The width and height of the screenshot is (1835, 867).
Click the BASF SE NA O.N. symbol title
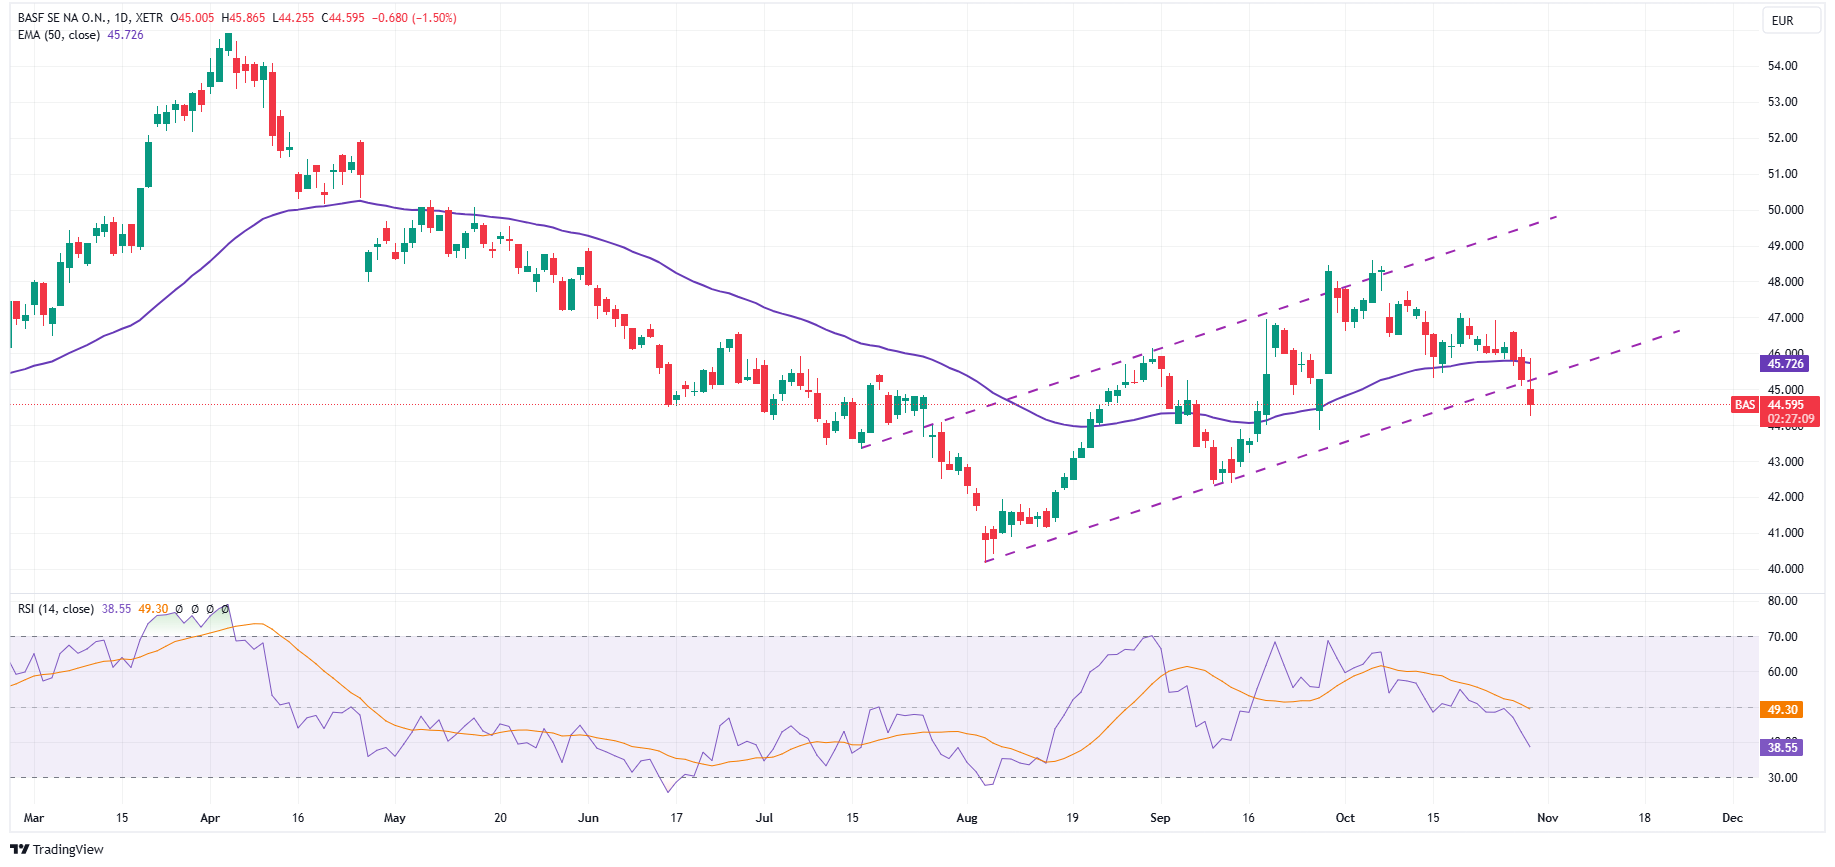[x=62, y=18]
